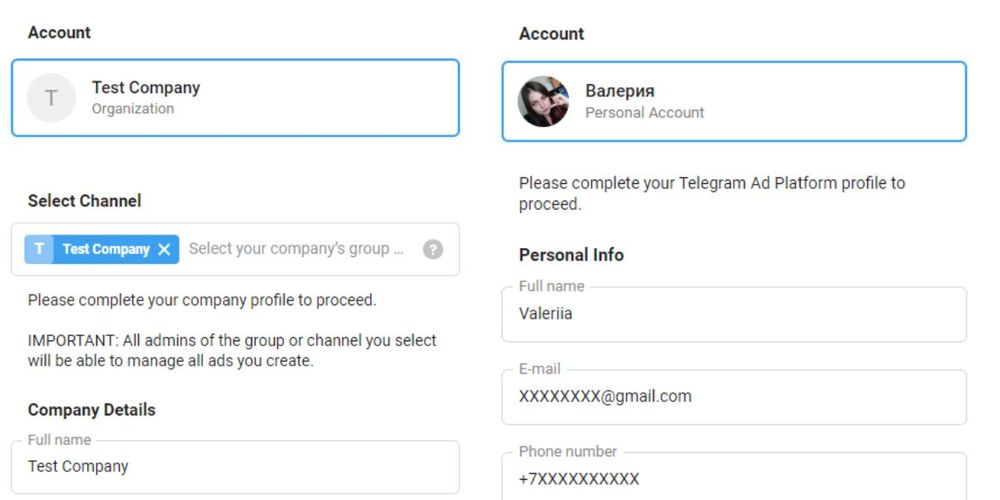Remove the Test Company channel chip
This screenshot has height=500, width=1000.
tap(164, 249)
